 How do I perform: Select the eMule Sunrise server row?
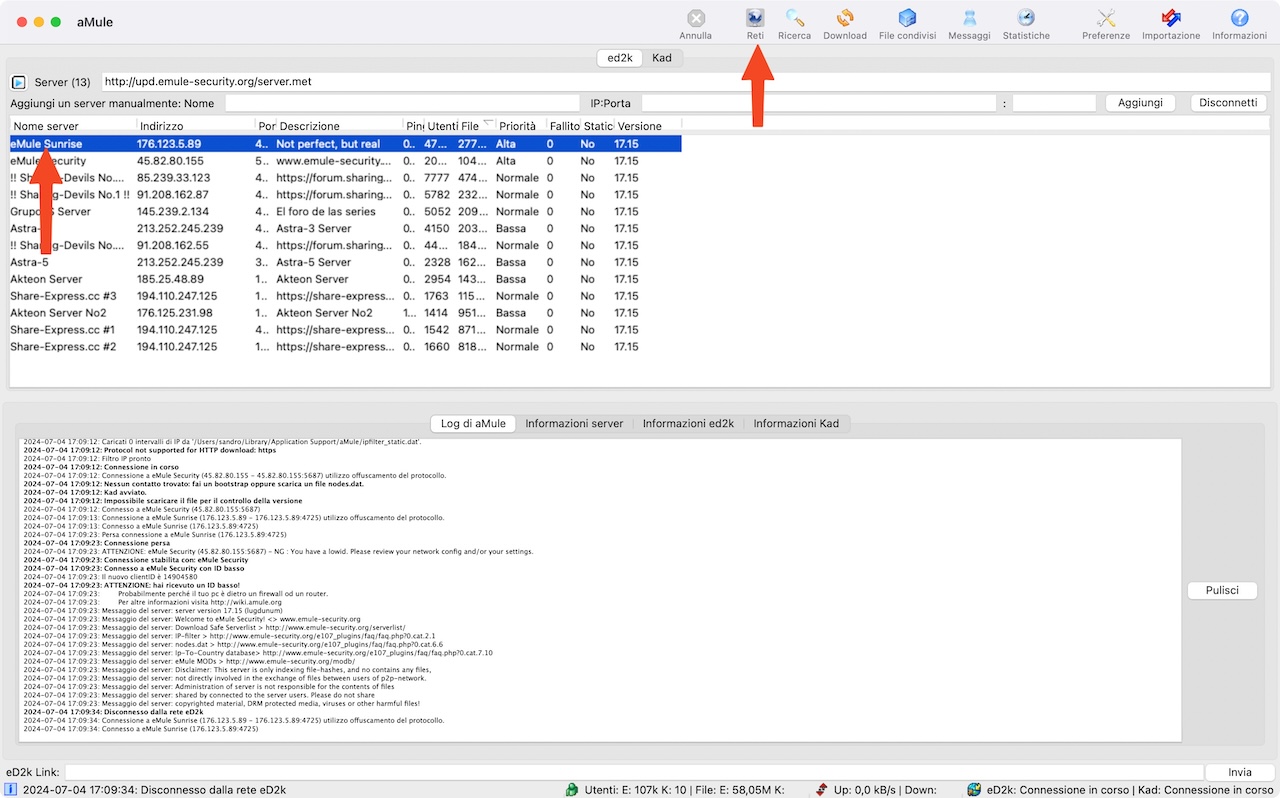(x=346, y=144)
